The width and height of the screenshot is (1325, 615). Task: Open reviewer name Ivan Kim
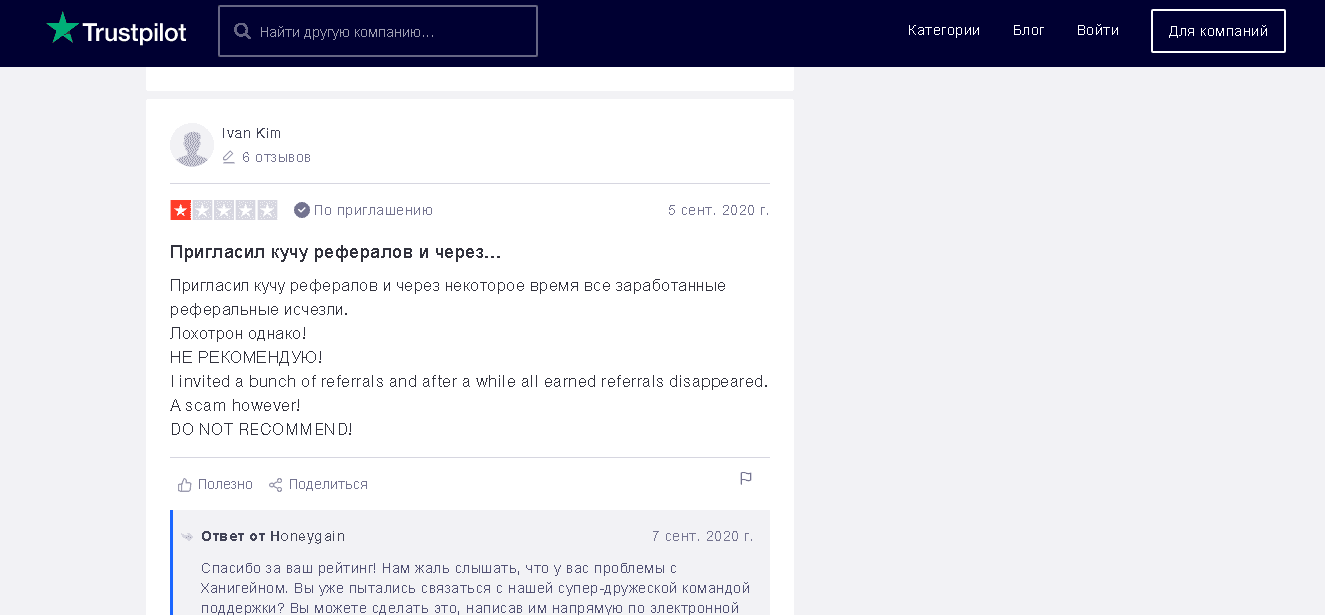click(252, 133)
